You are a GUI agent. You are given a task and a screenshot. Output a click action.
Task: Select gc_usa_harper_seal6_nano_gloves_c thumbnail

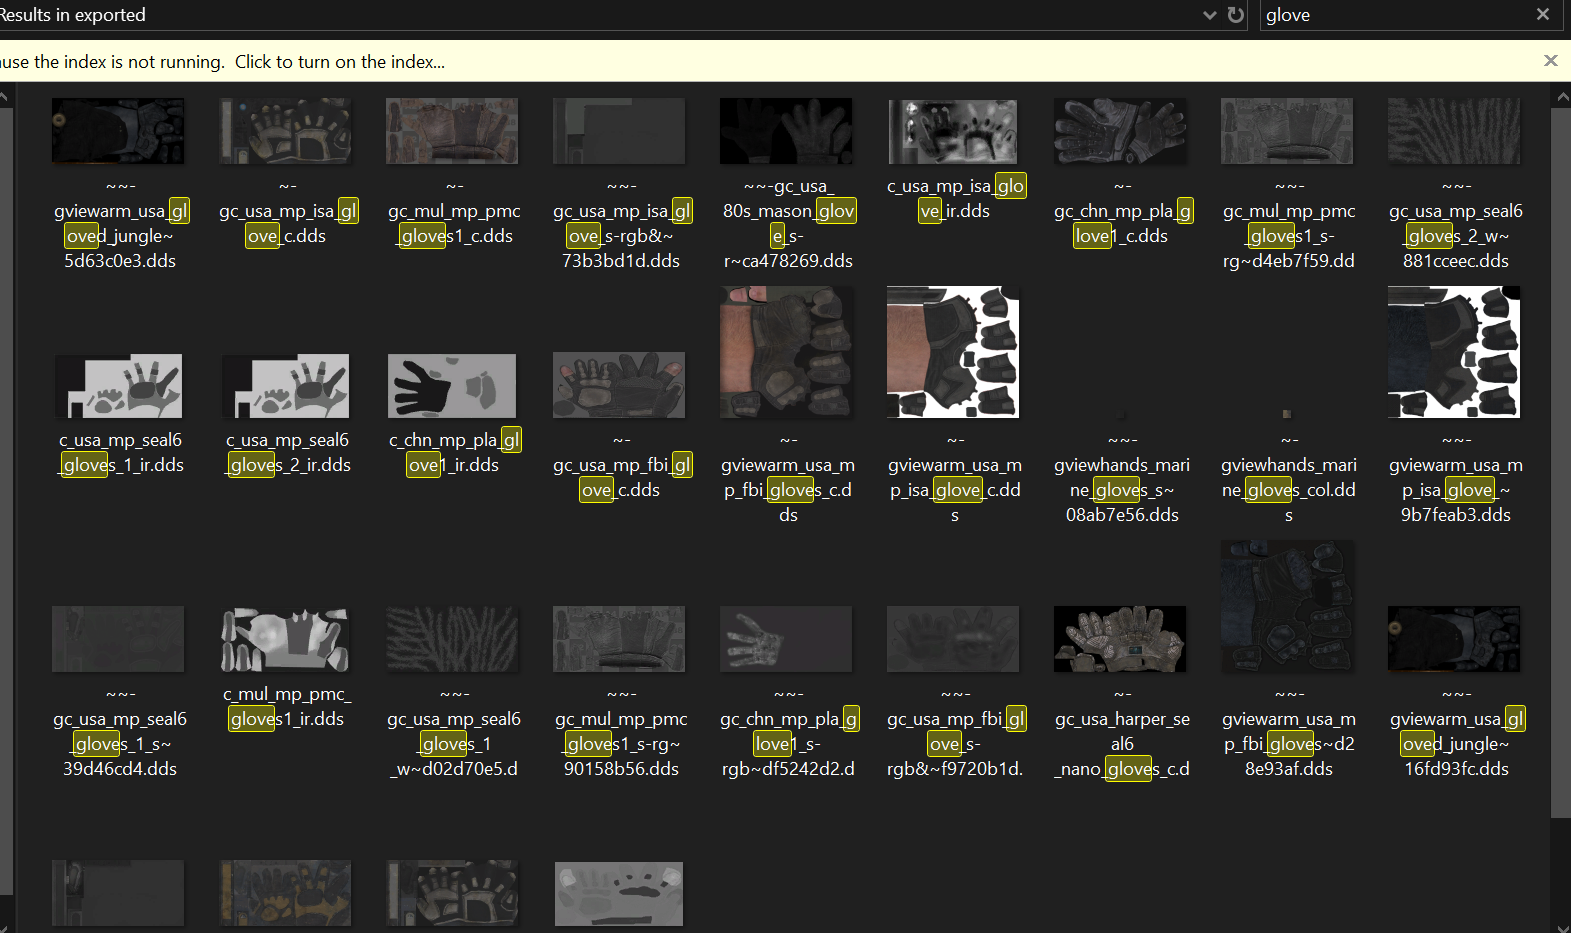pyautogui.click(x=1120, y=639)
